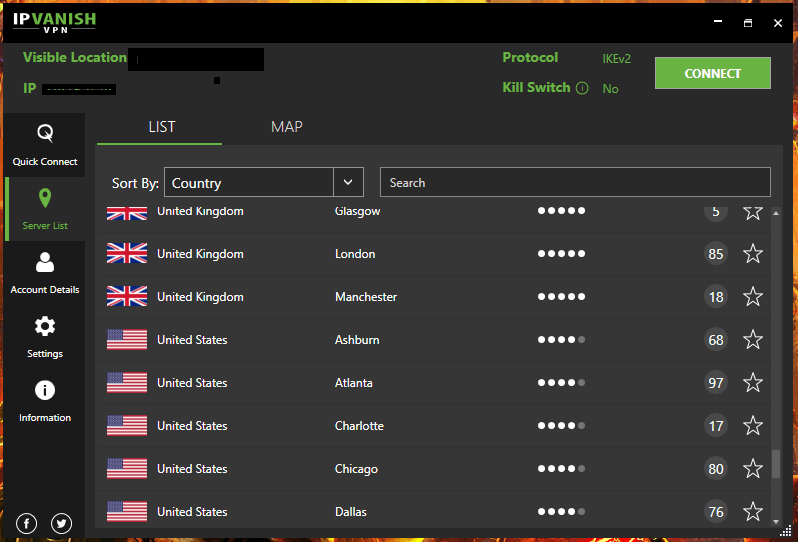Open the Sort By Country dropdown arrow

[x=348, y=182]
